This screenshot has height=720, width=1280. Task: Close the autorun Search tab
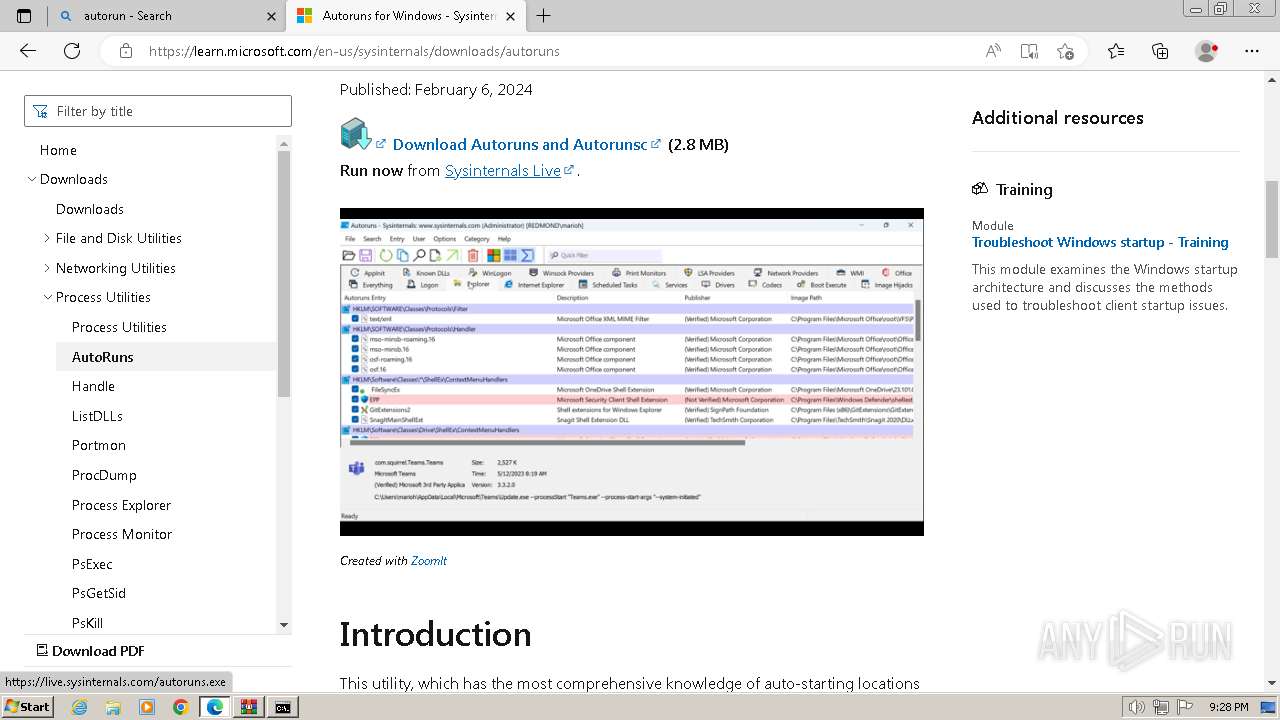pyautogui.click(x=271, y=16)
